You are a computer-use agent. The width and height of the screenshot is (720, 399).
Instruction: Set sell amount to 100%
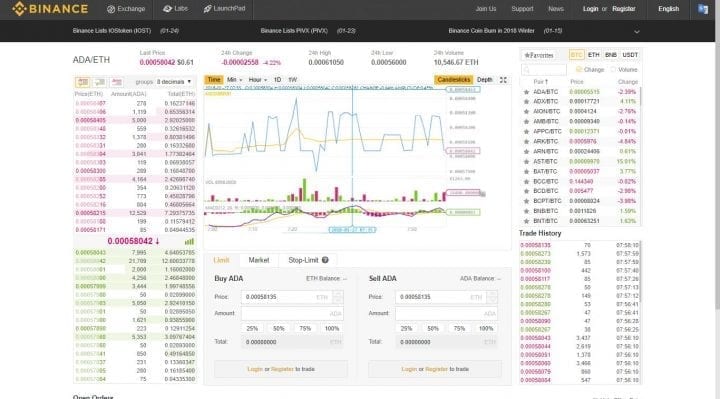(x=486, y=329)
